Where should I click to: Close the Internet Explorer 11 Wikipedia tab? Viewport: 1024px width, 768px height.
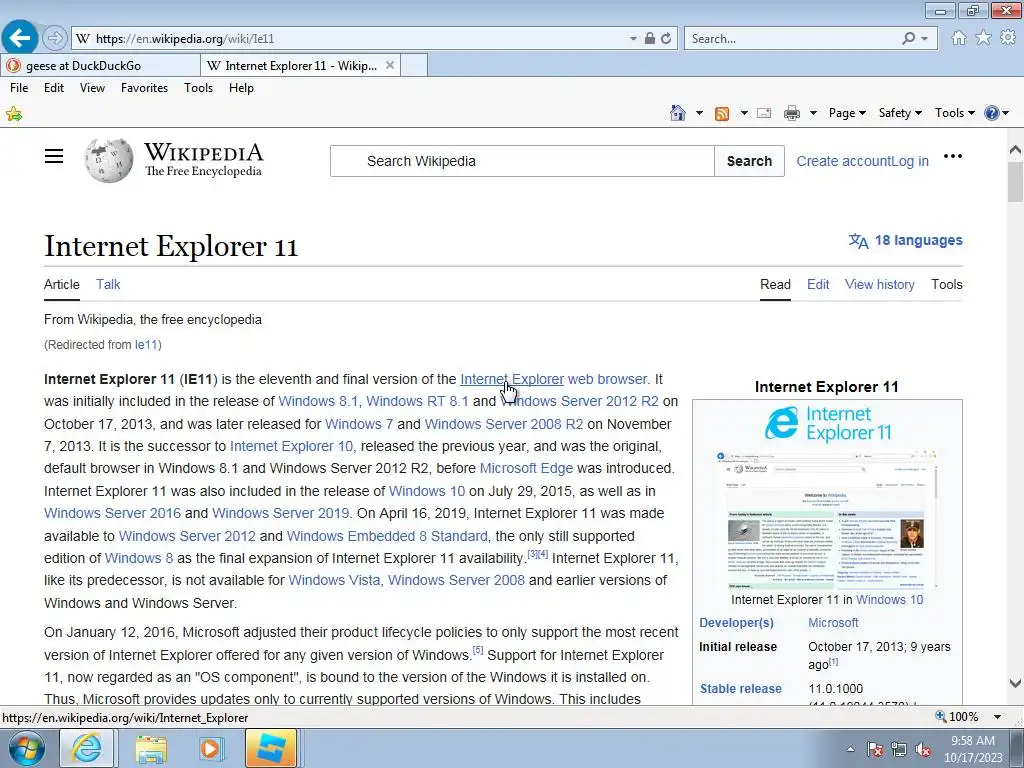point(390,65)
